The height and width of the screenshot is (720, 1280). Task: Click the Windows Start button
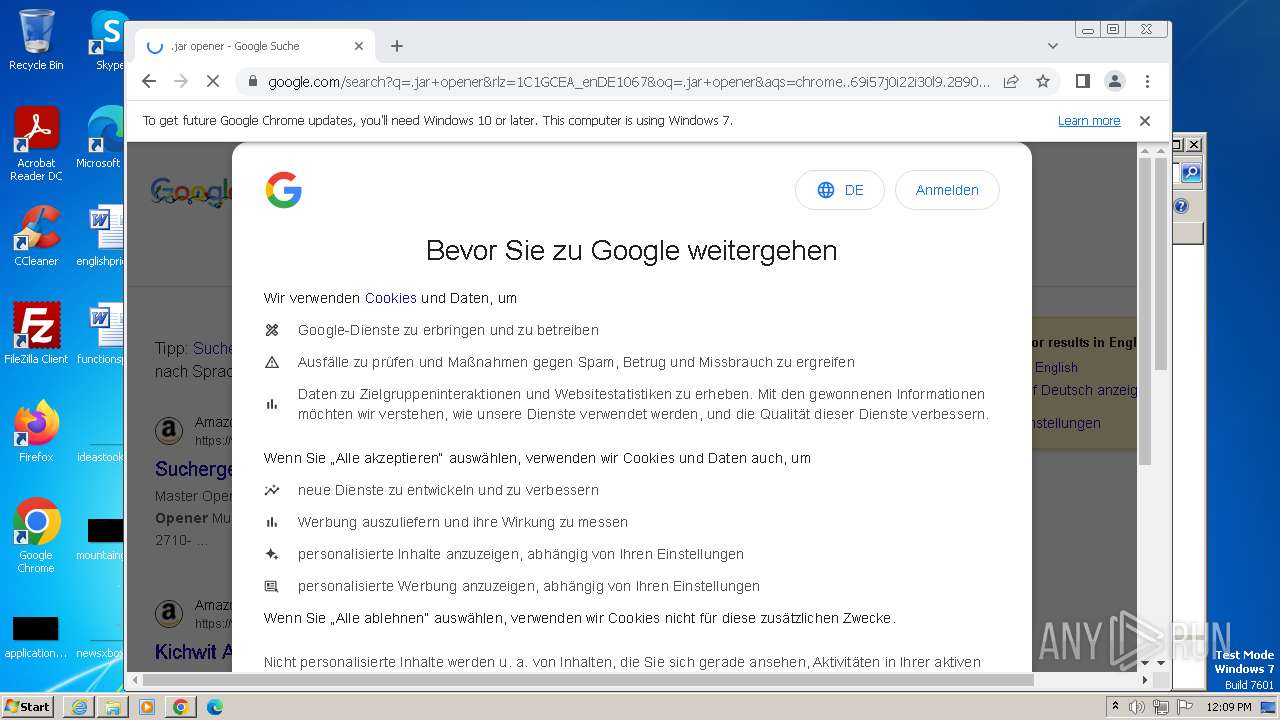pyautogui.click(x=28, y=706)
